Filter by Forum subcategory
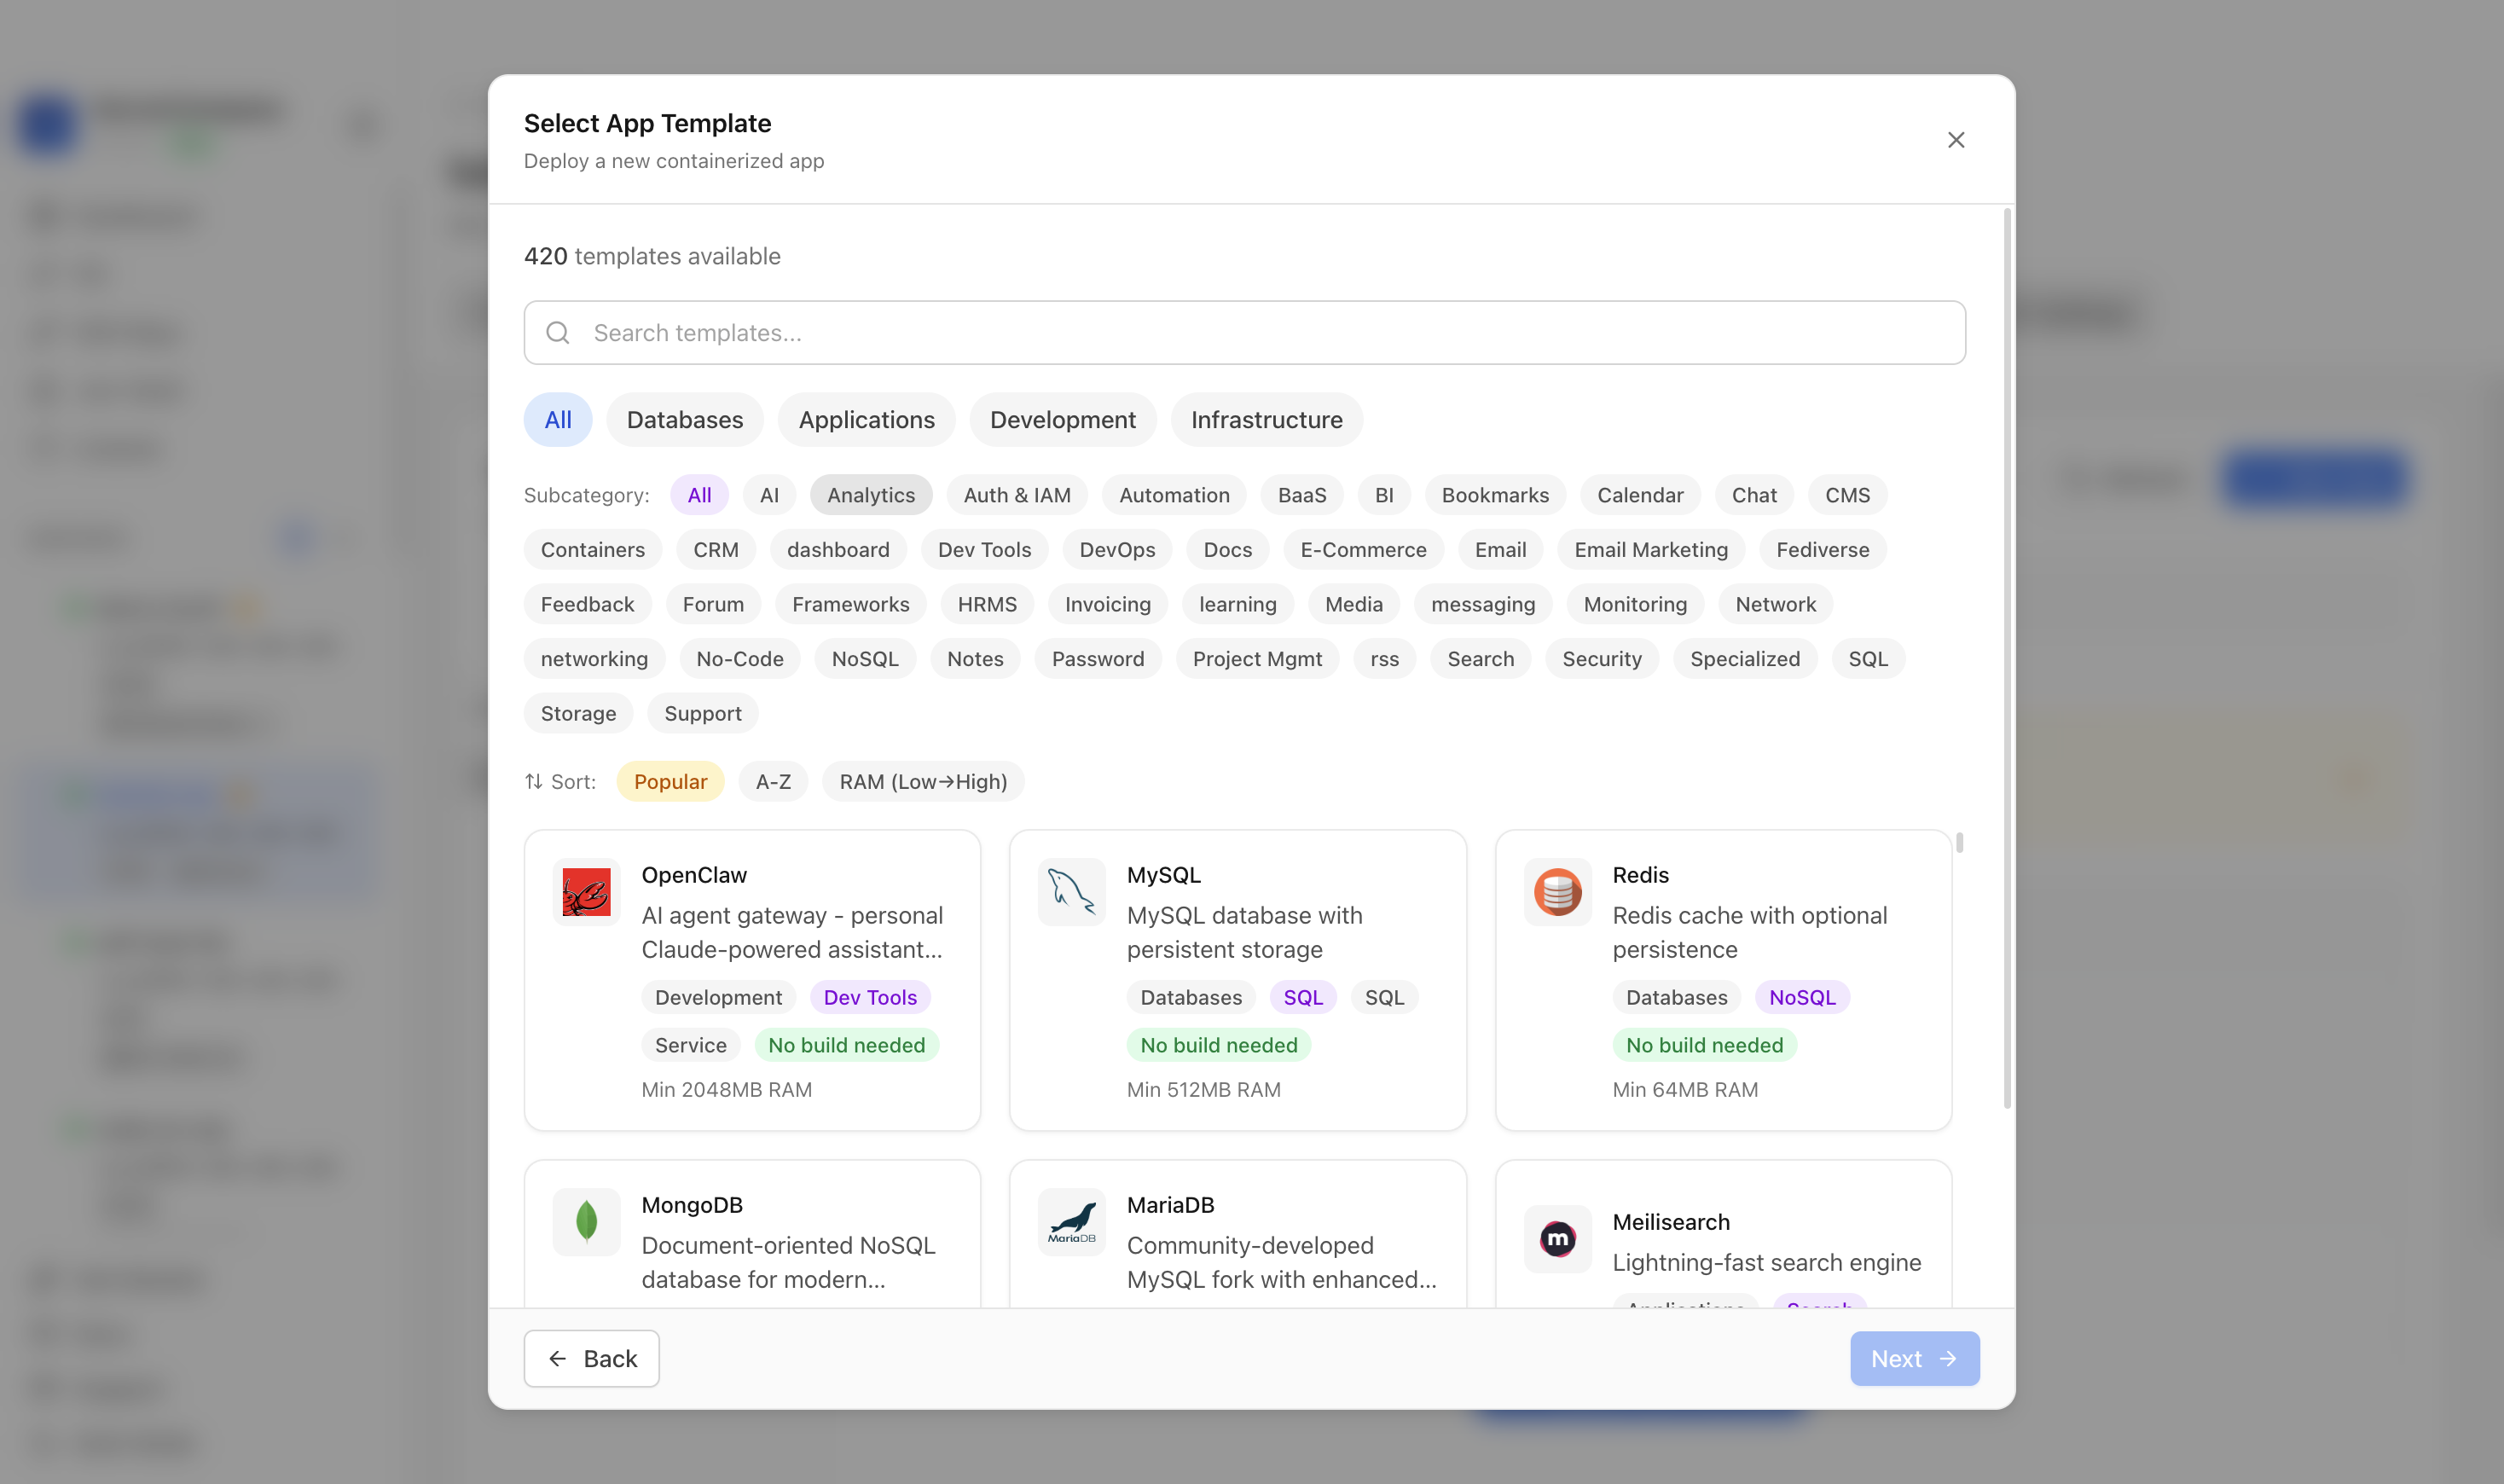 [x=713, y=604]
